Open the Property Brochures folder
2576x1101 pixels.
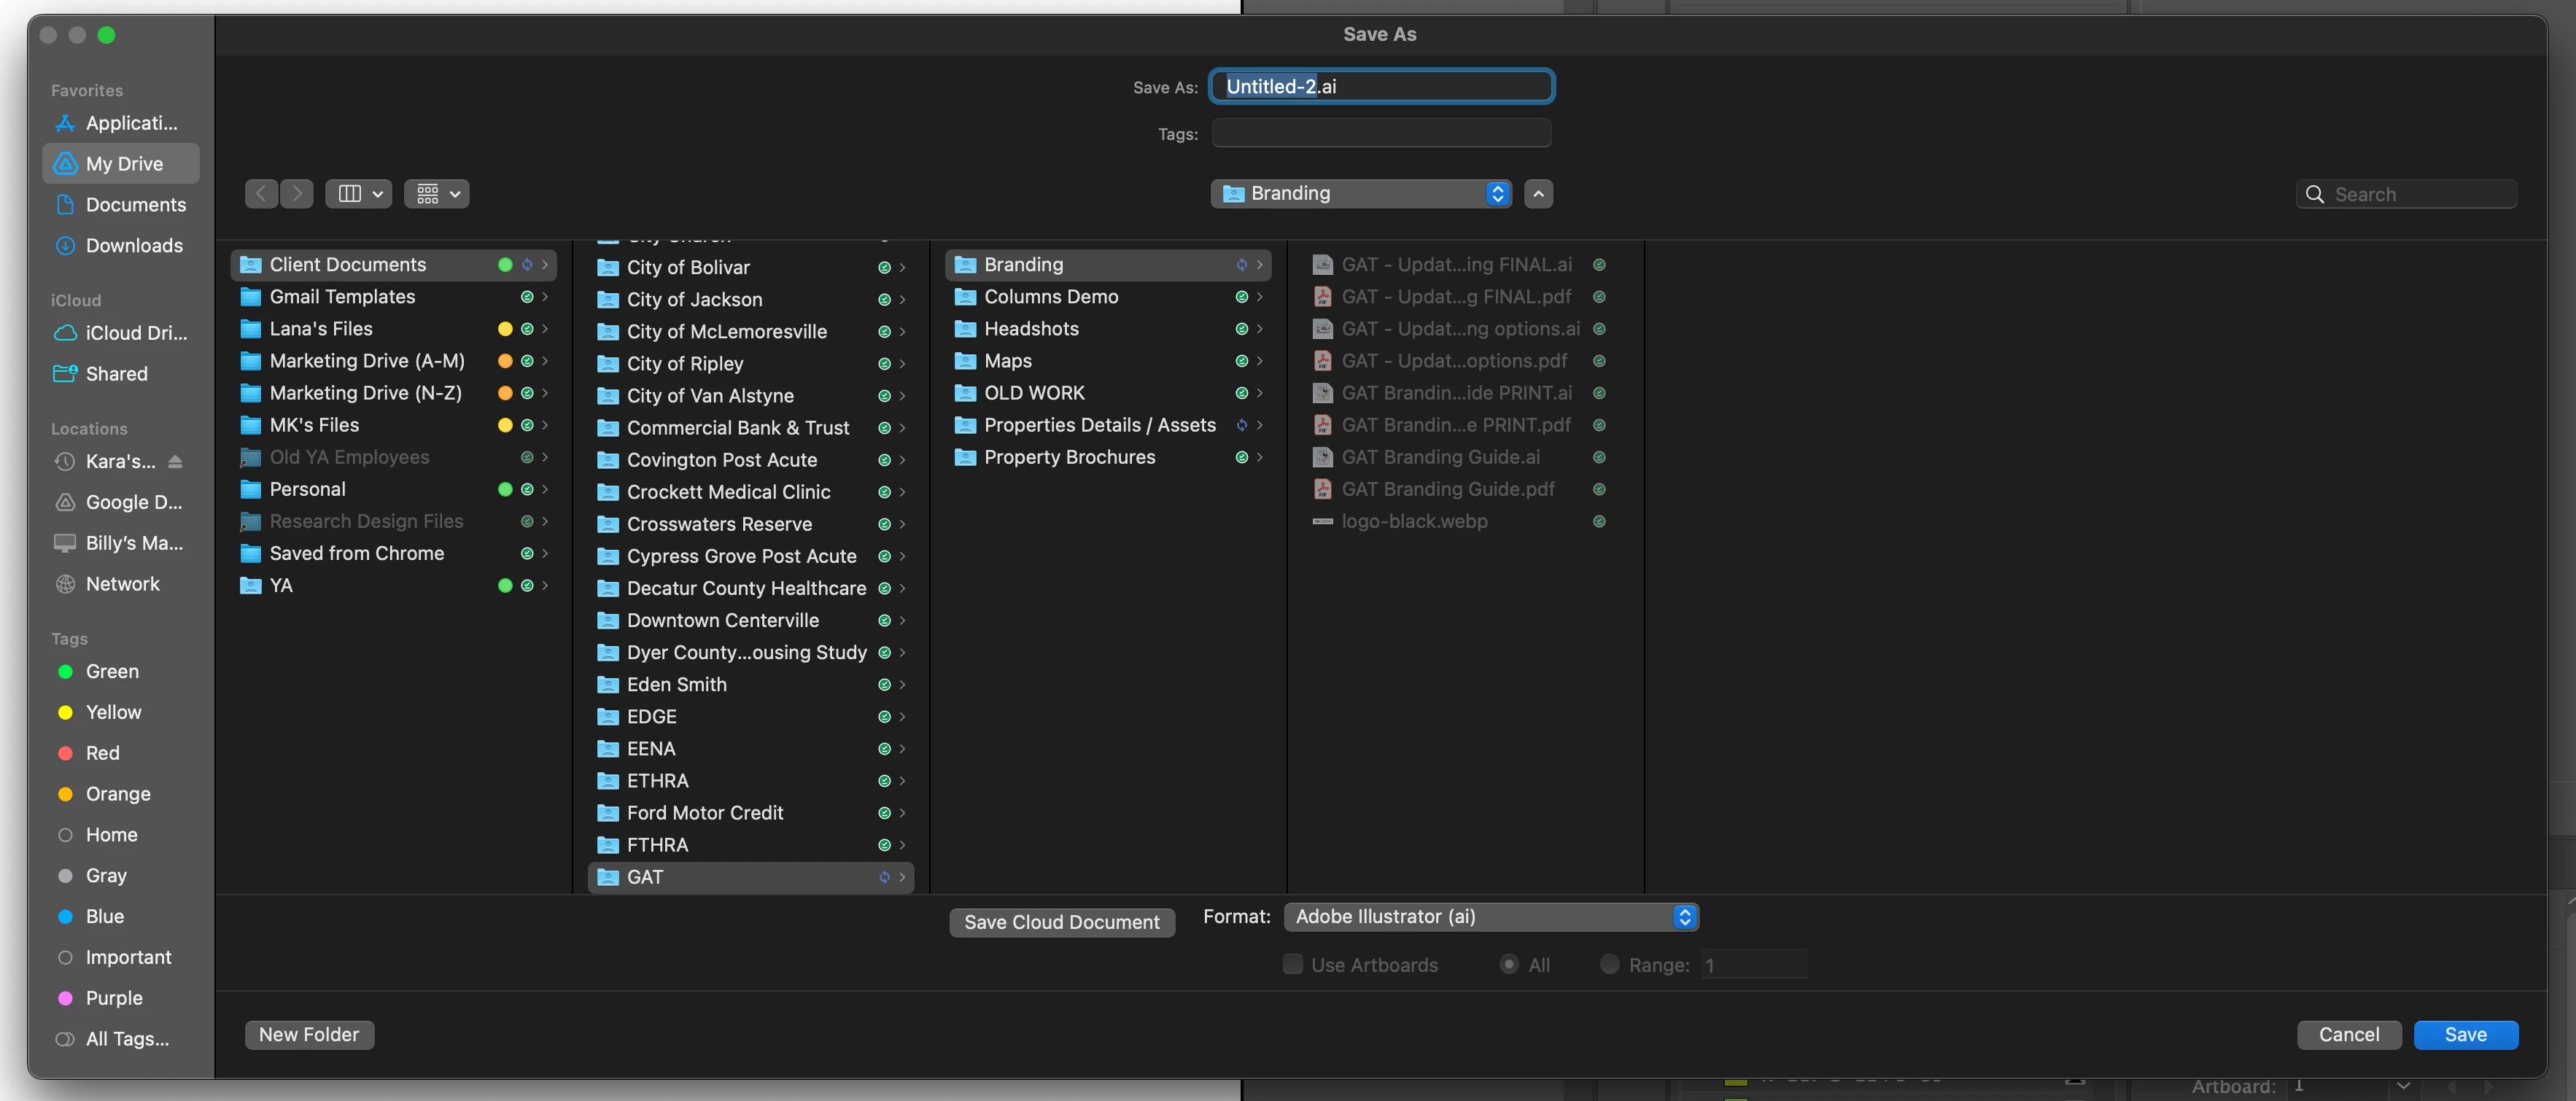tap(1069, 457)
